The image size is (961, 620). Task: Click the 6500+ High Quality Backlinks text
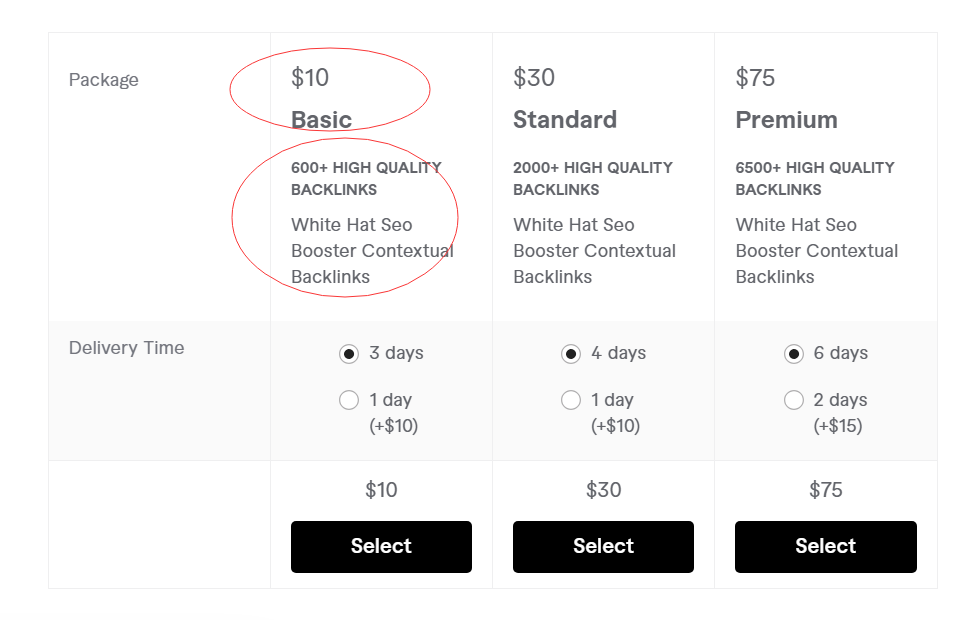point(815,178)
